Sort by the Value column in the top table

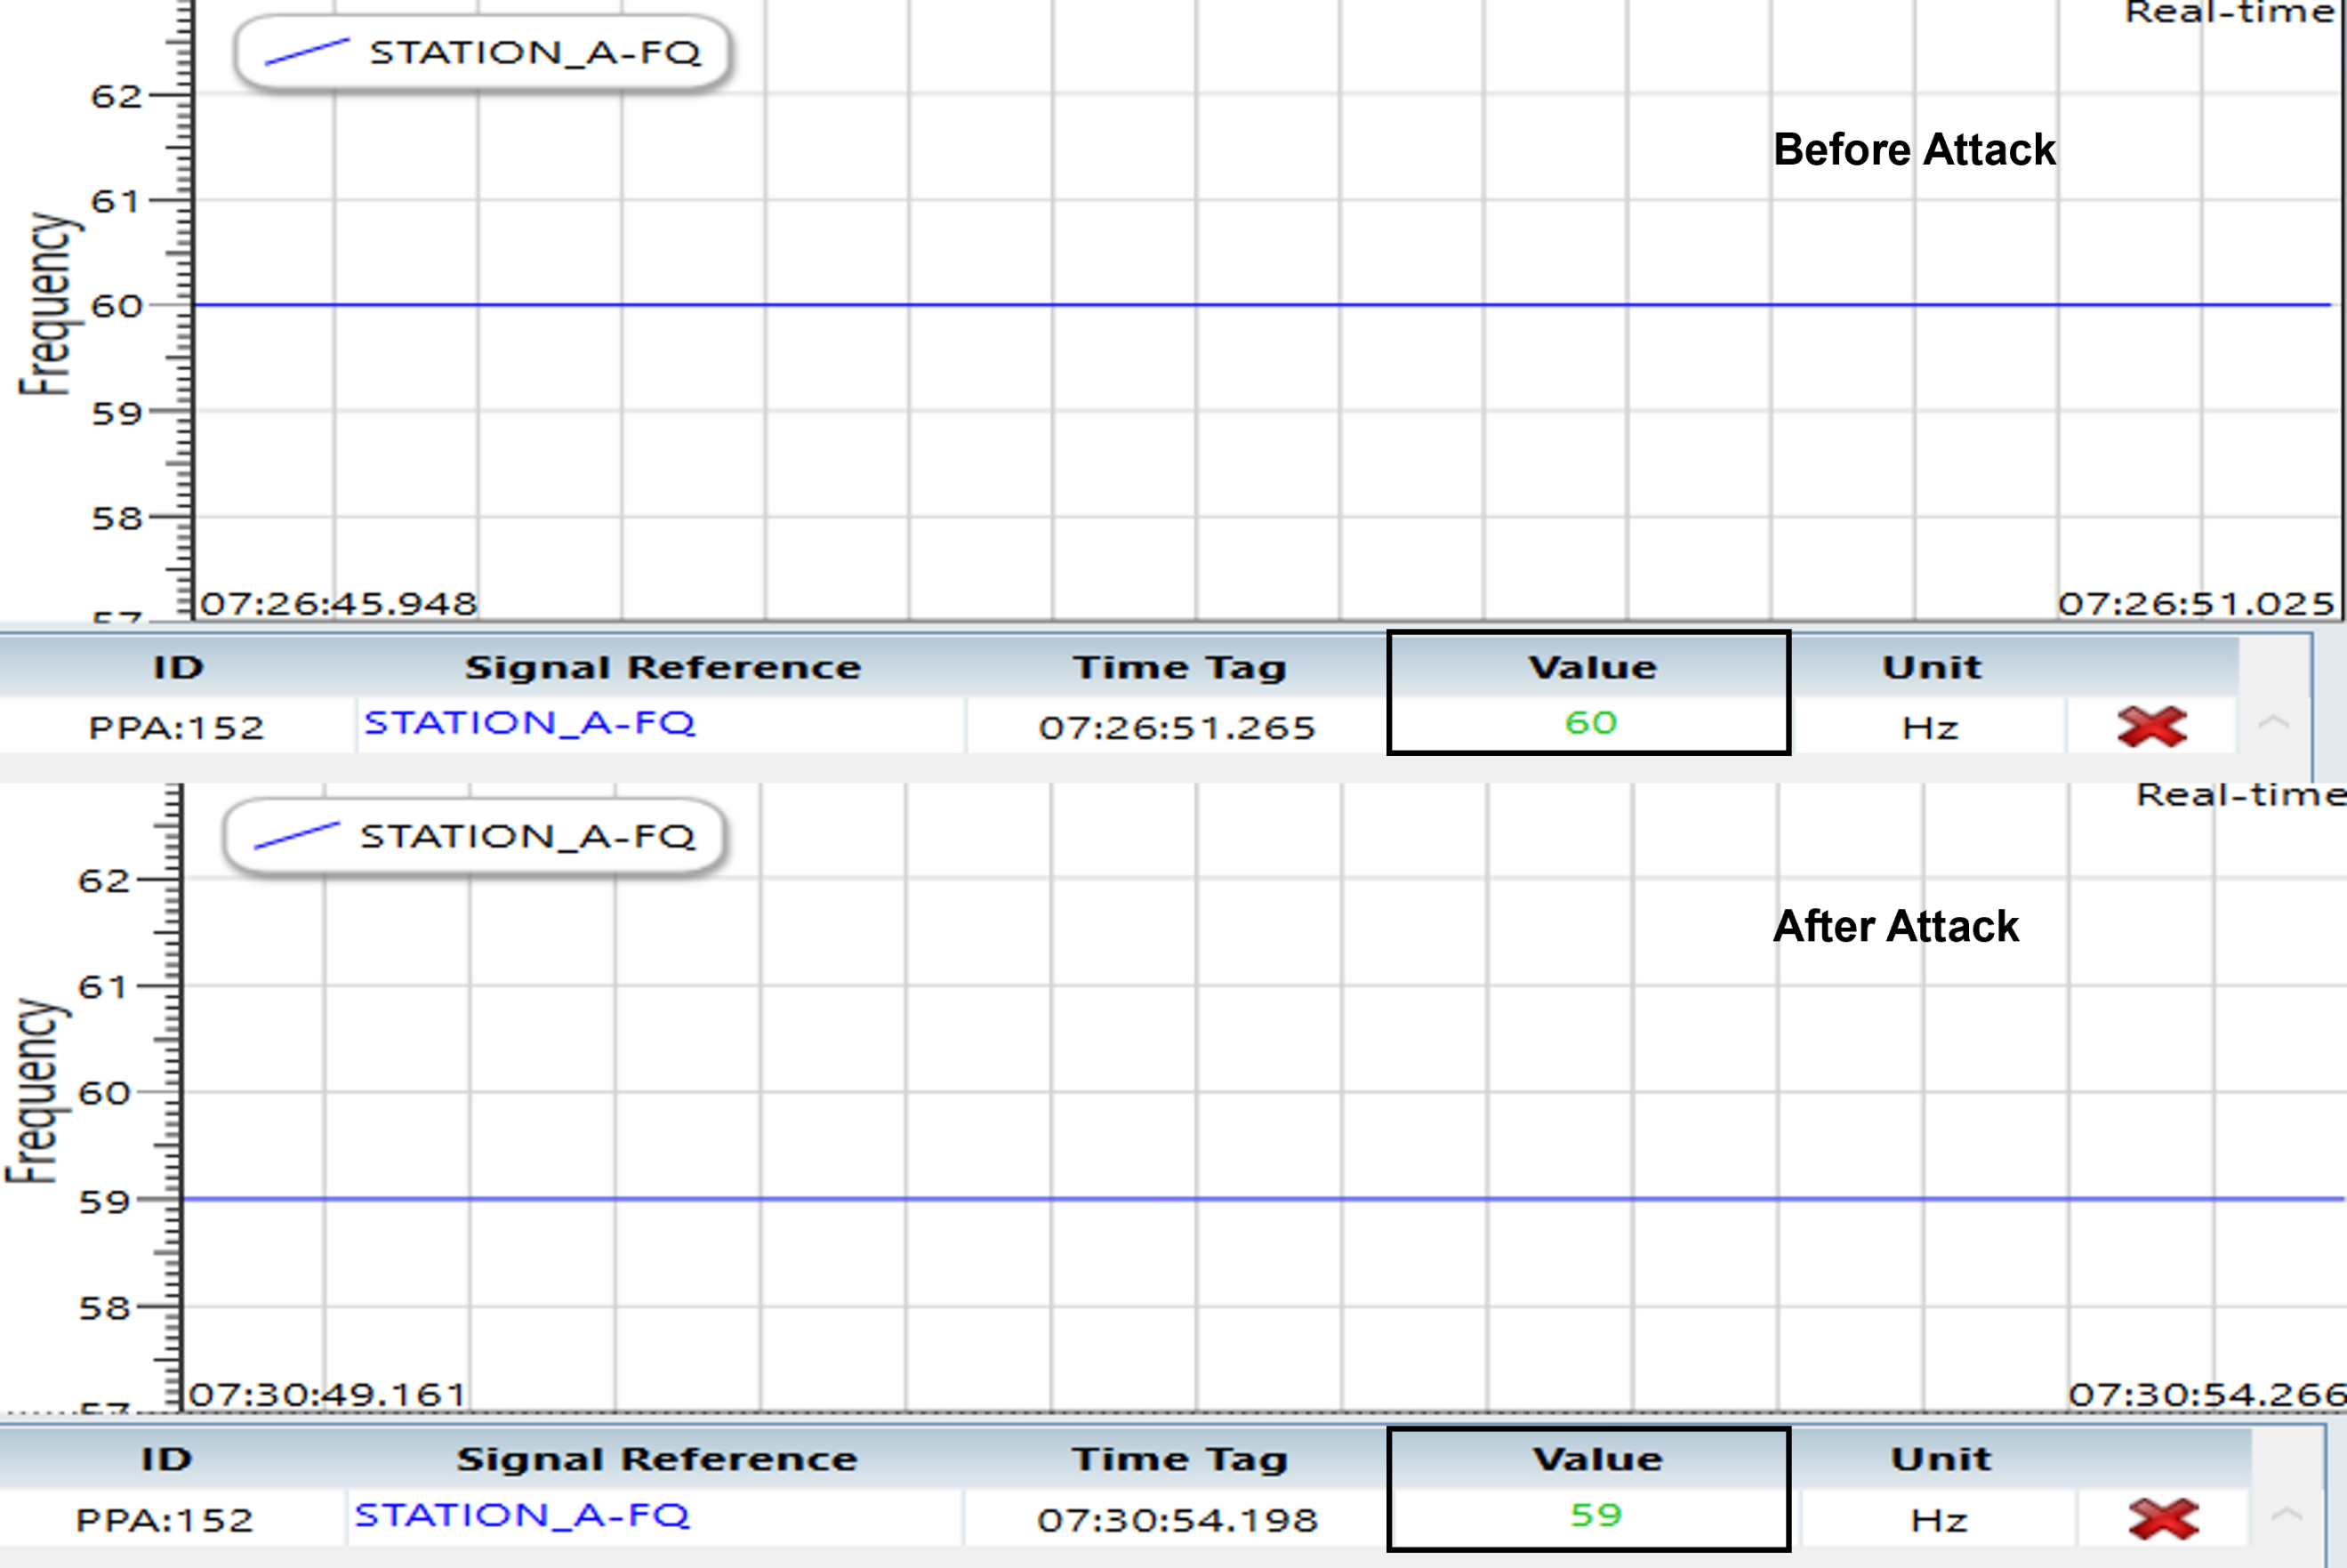(x=1592, y=667)
